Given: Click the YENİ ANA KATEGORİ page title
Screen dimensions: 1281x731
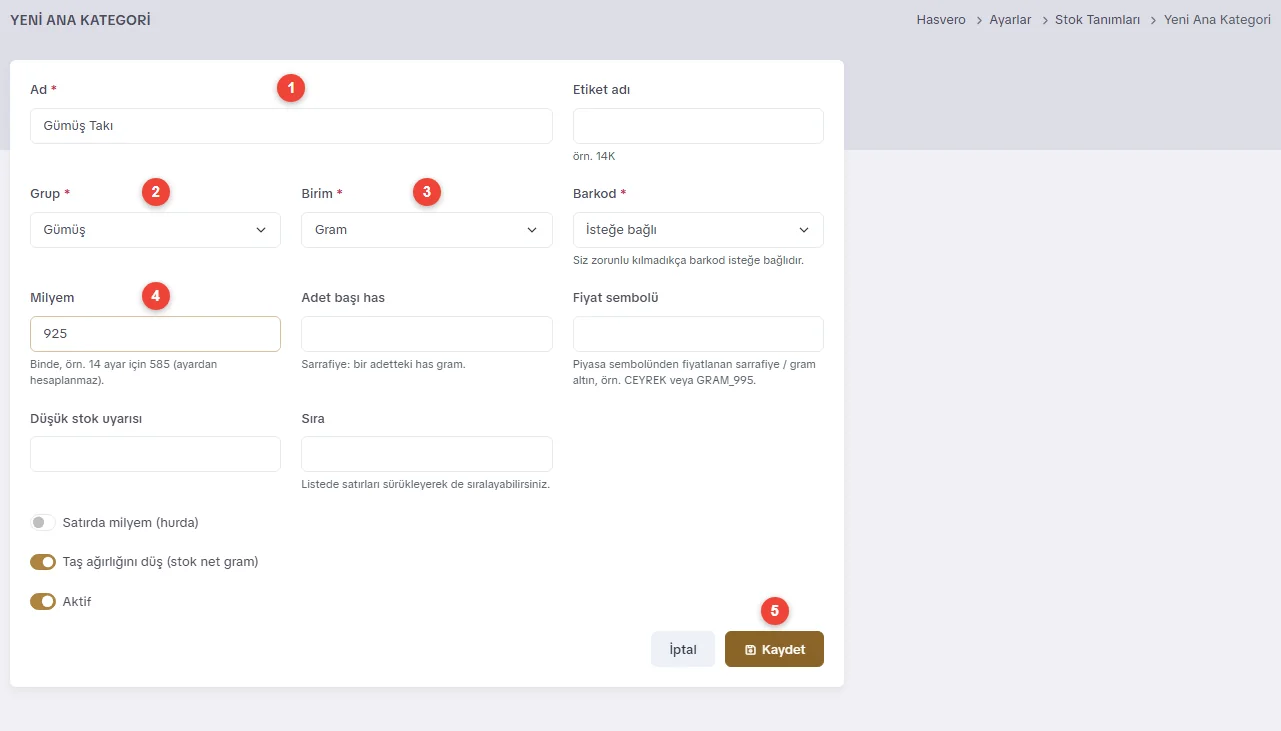Looking at the screenshot, I should 80,20.
